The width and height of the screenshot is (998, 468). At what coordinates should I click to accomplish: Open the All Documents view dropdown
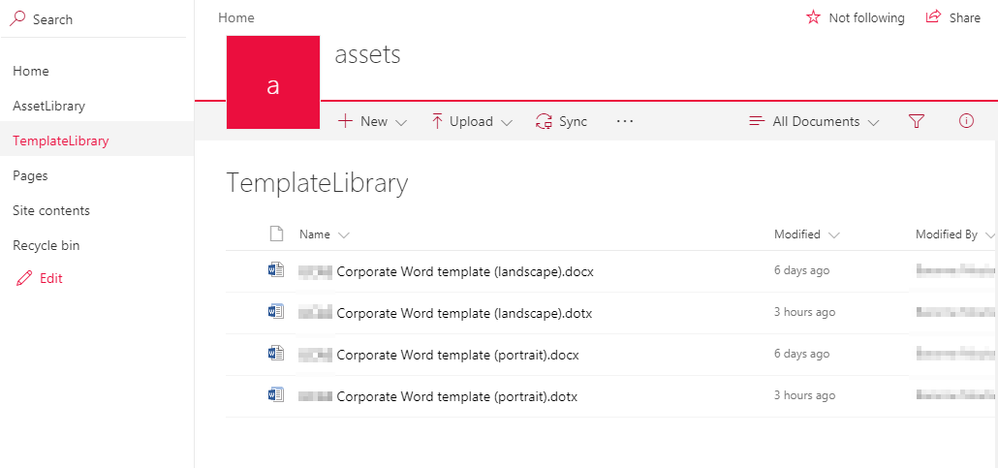click(x=815, y=122)
